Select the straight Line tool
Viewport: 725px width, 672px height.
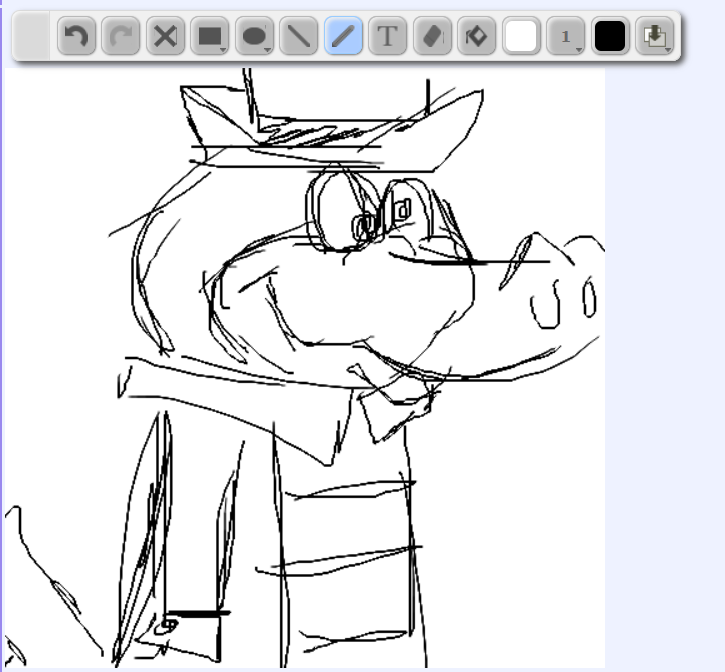pyautogui.click(x=299, y=36)
